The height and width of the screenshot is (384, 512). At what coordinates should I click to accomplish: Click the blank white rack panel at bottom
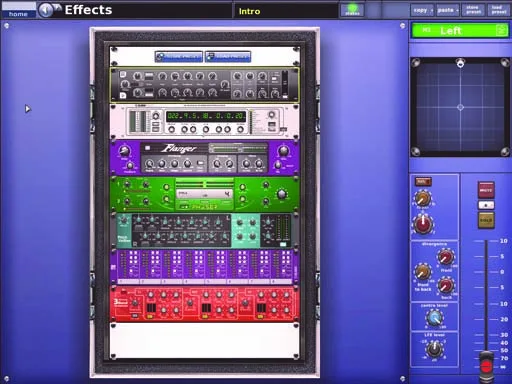pos(204,341)
